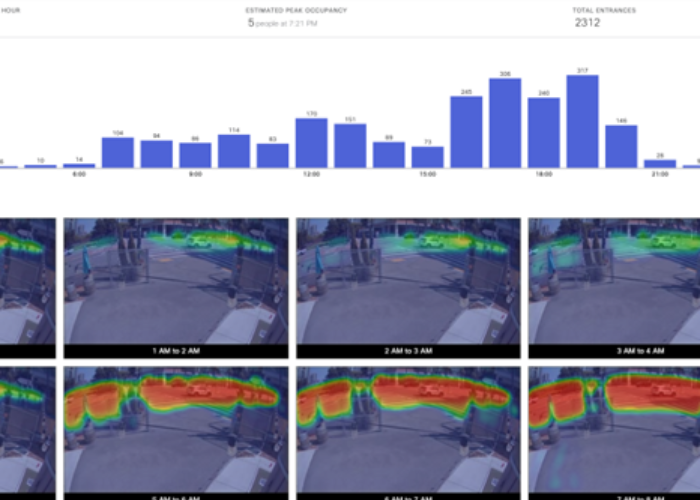The width and height of the screenshot is (700, 500).
Task: Click the bar with value 245
Action: click(466, 132)
